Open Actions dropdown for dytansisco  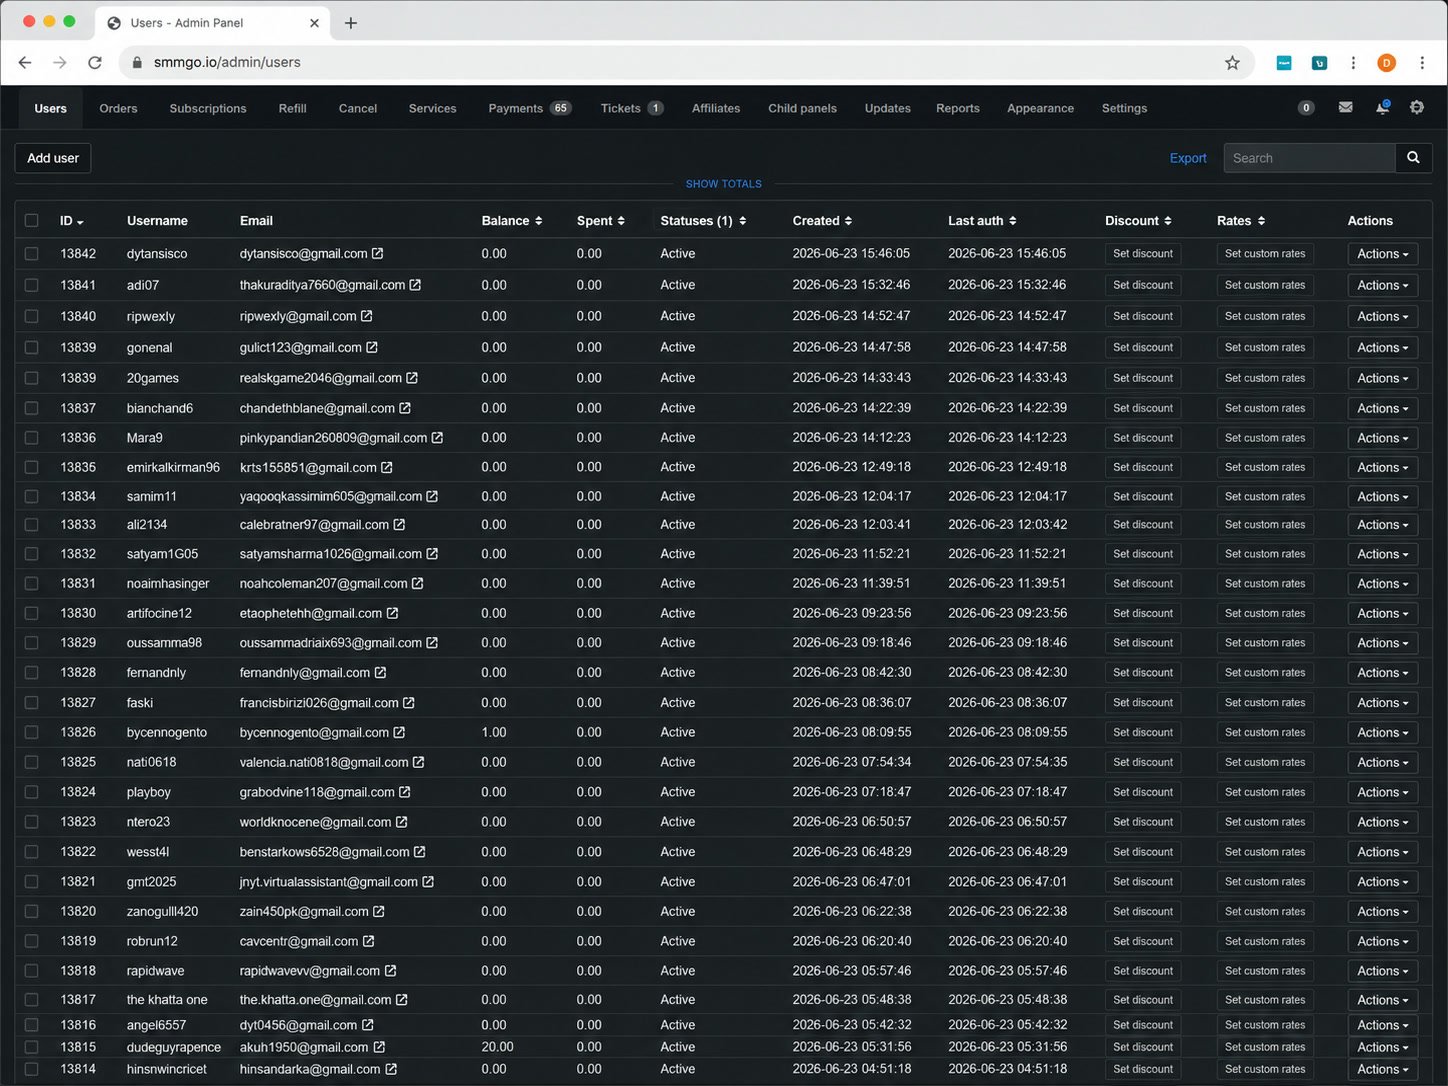coord(1383,254)
